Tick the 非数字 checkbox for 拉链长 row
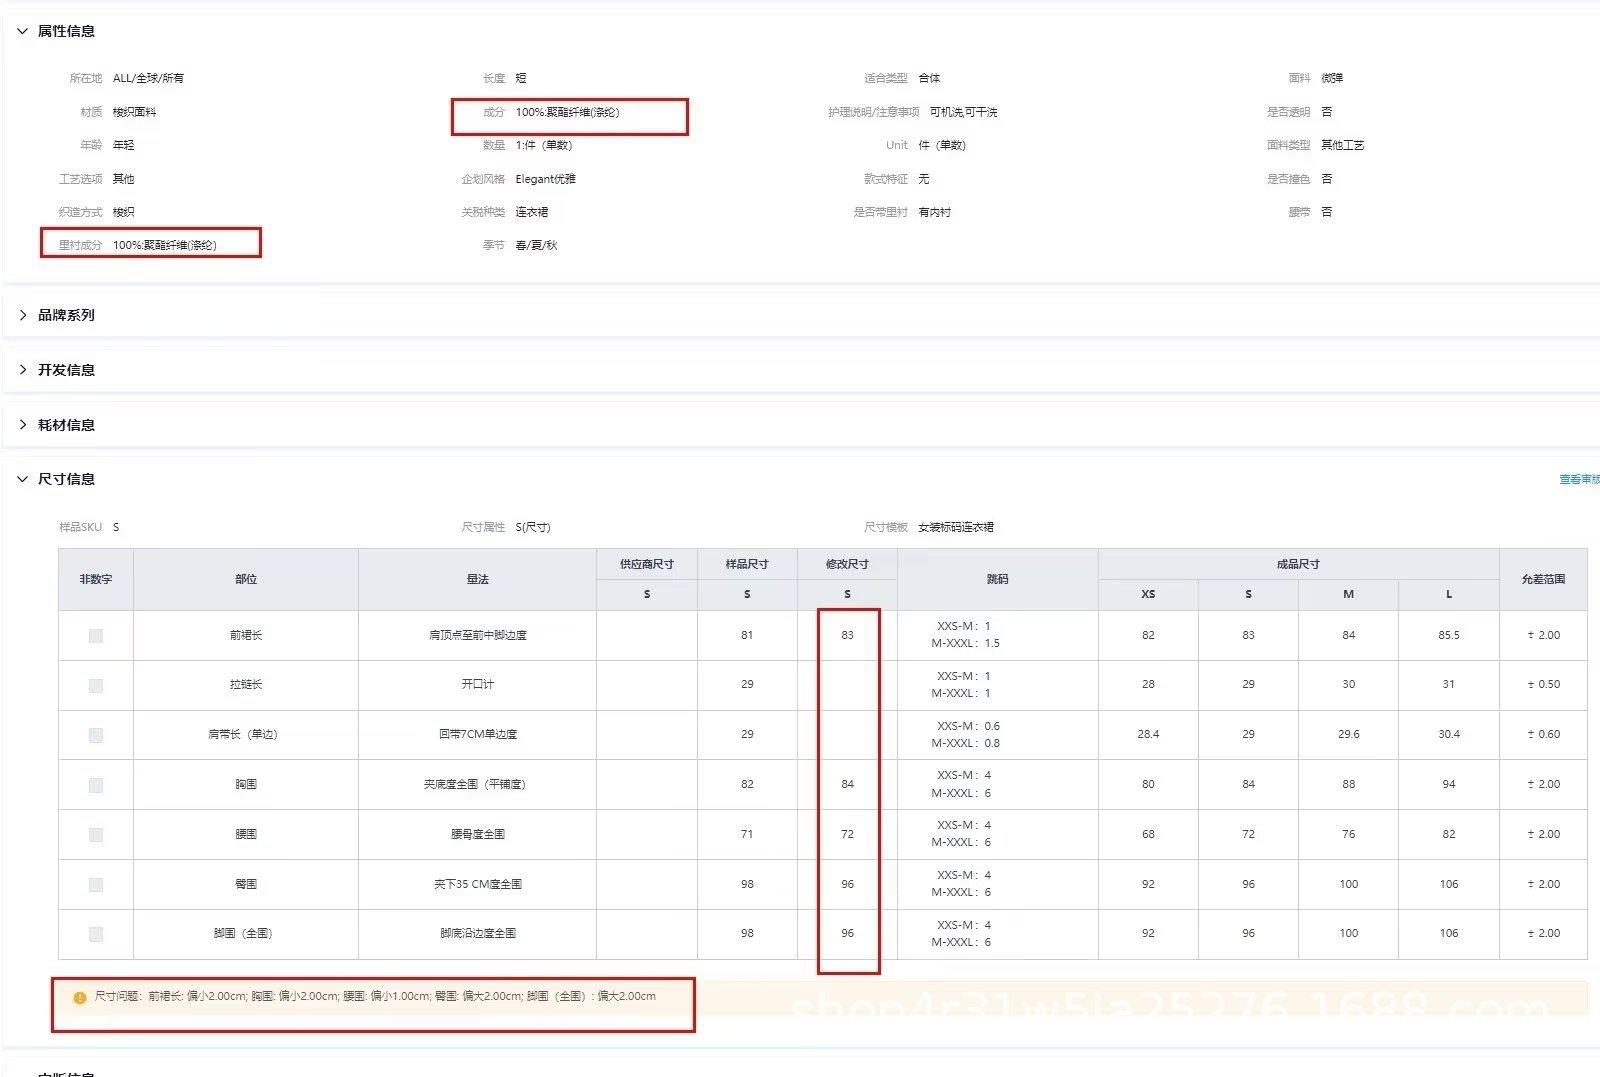This screenshot has width=1600, height=1077. click(96, 686)
